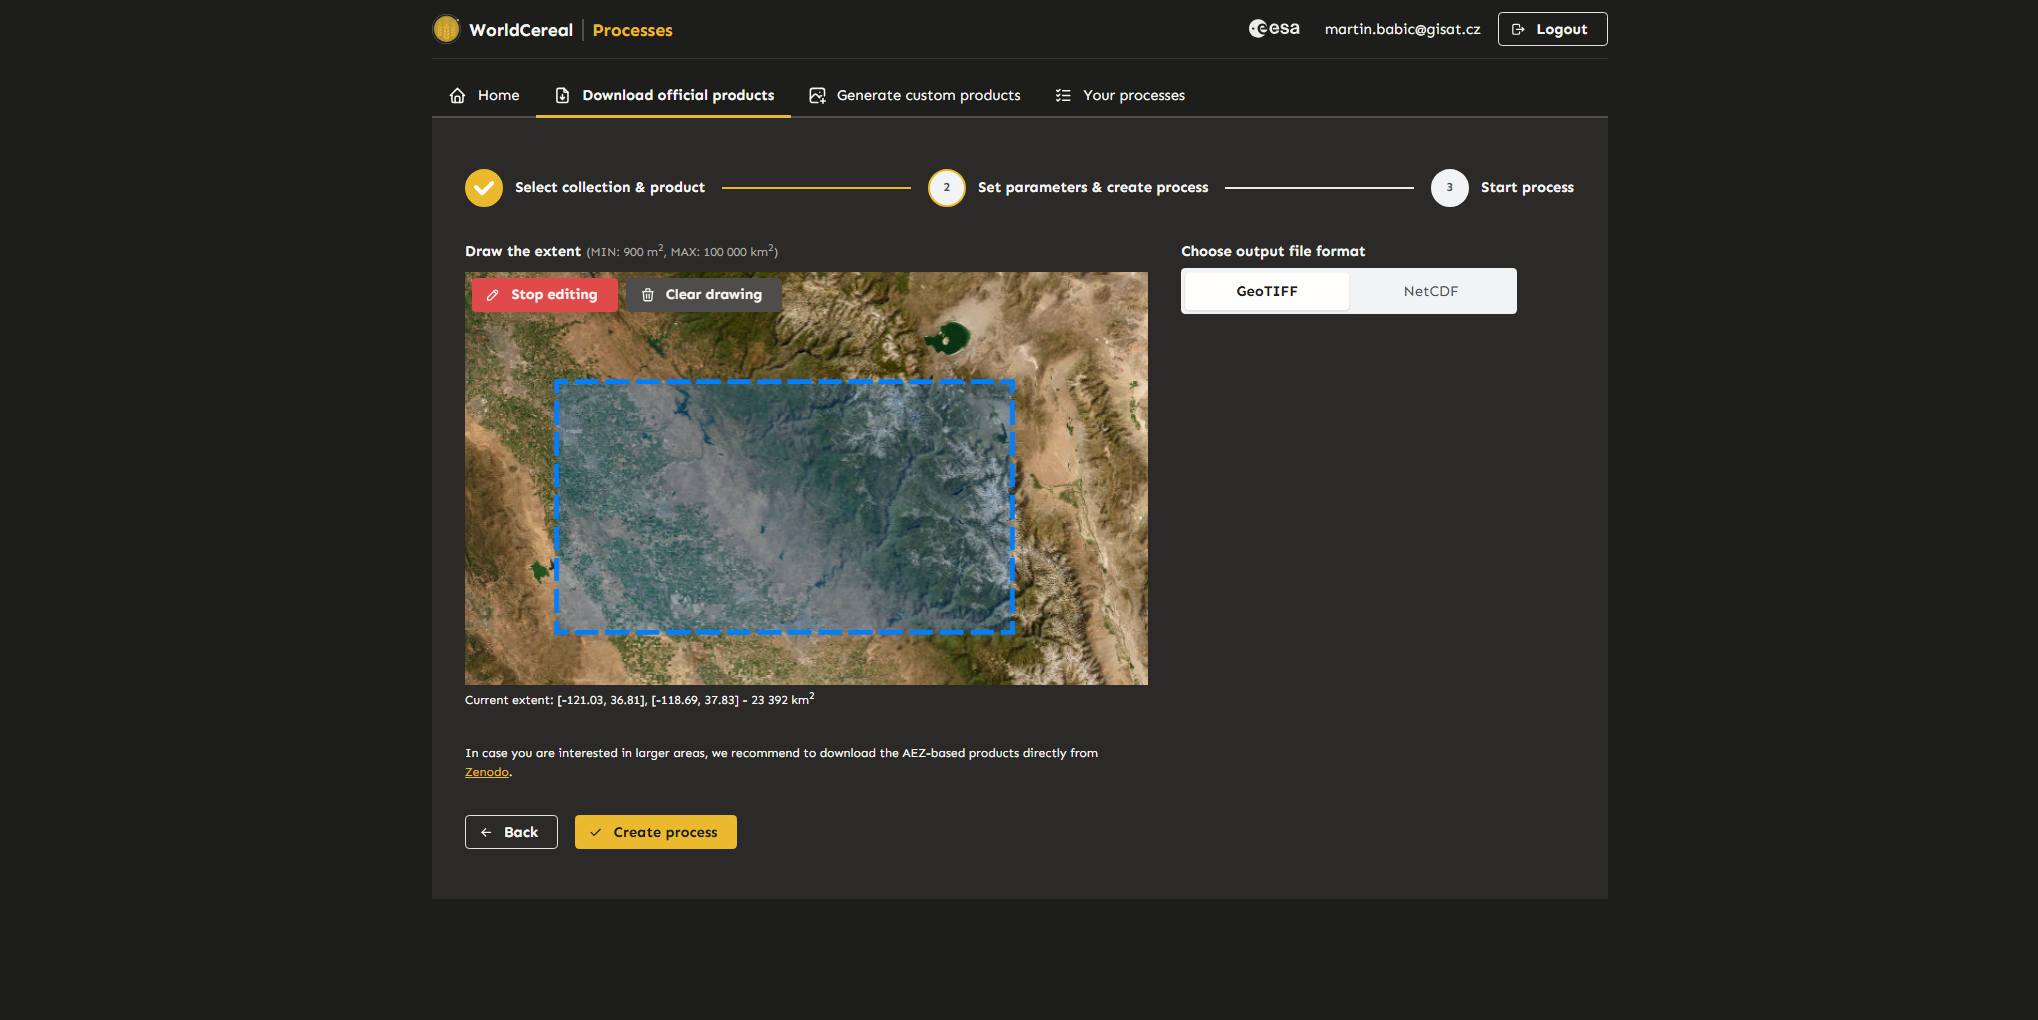Screen dimensions: 2038x1020
Task: Select GeoTIFF output format
Action: tap(1267, 291)
